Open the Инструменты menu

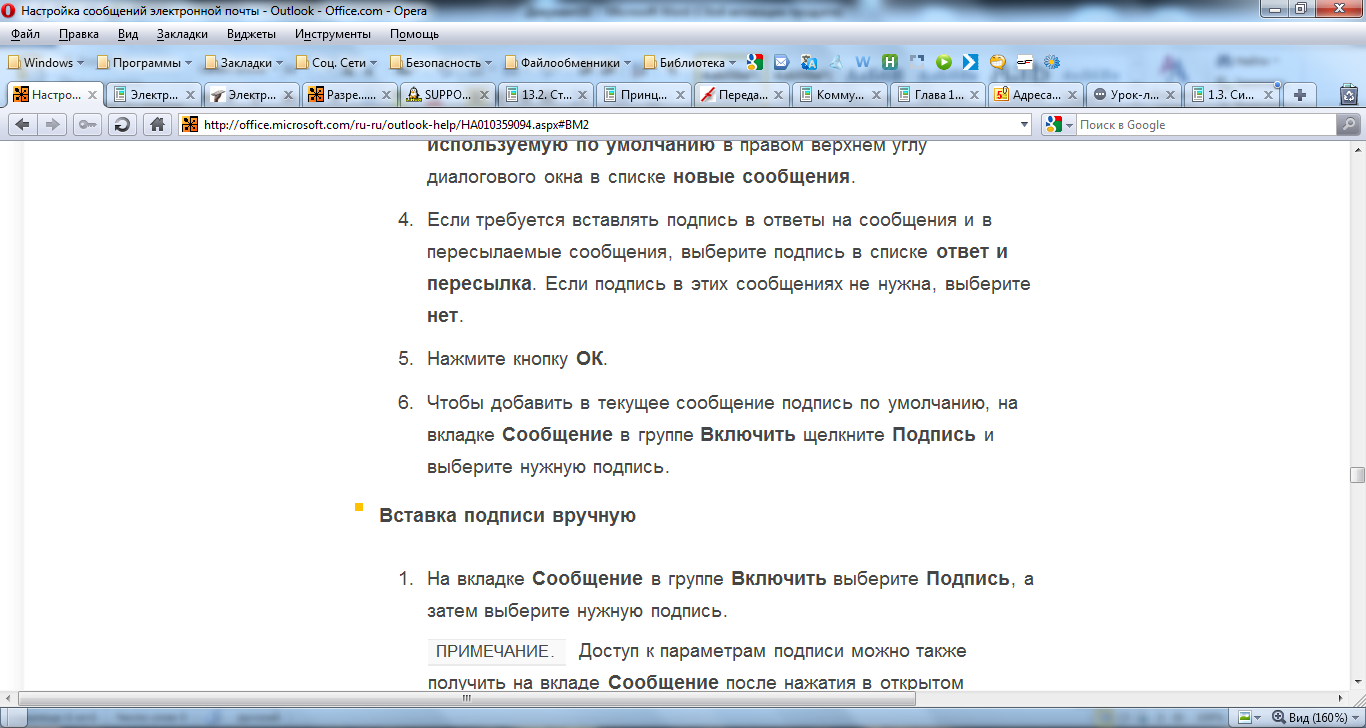coord(333,34)
